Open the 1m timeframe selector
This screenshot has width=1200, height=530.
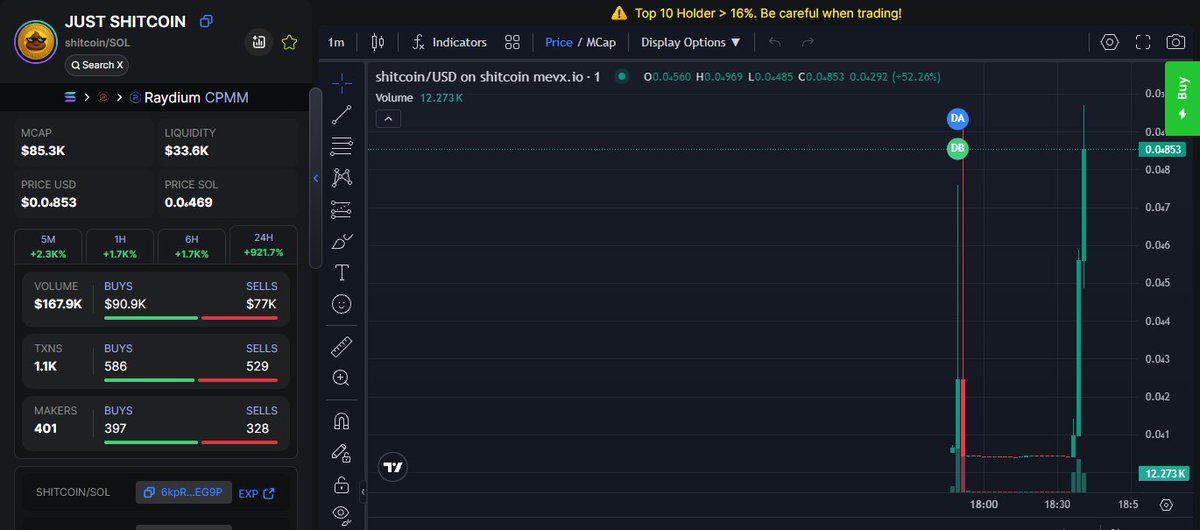pos(336,42)
